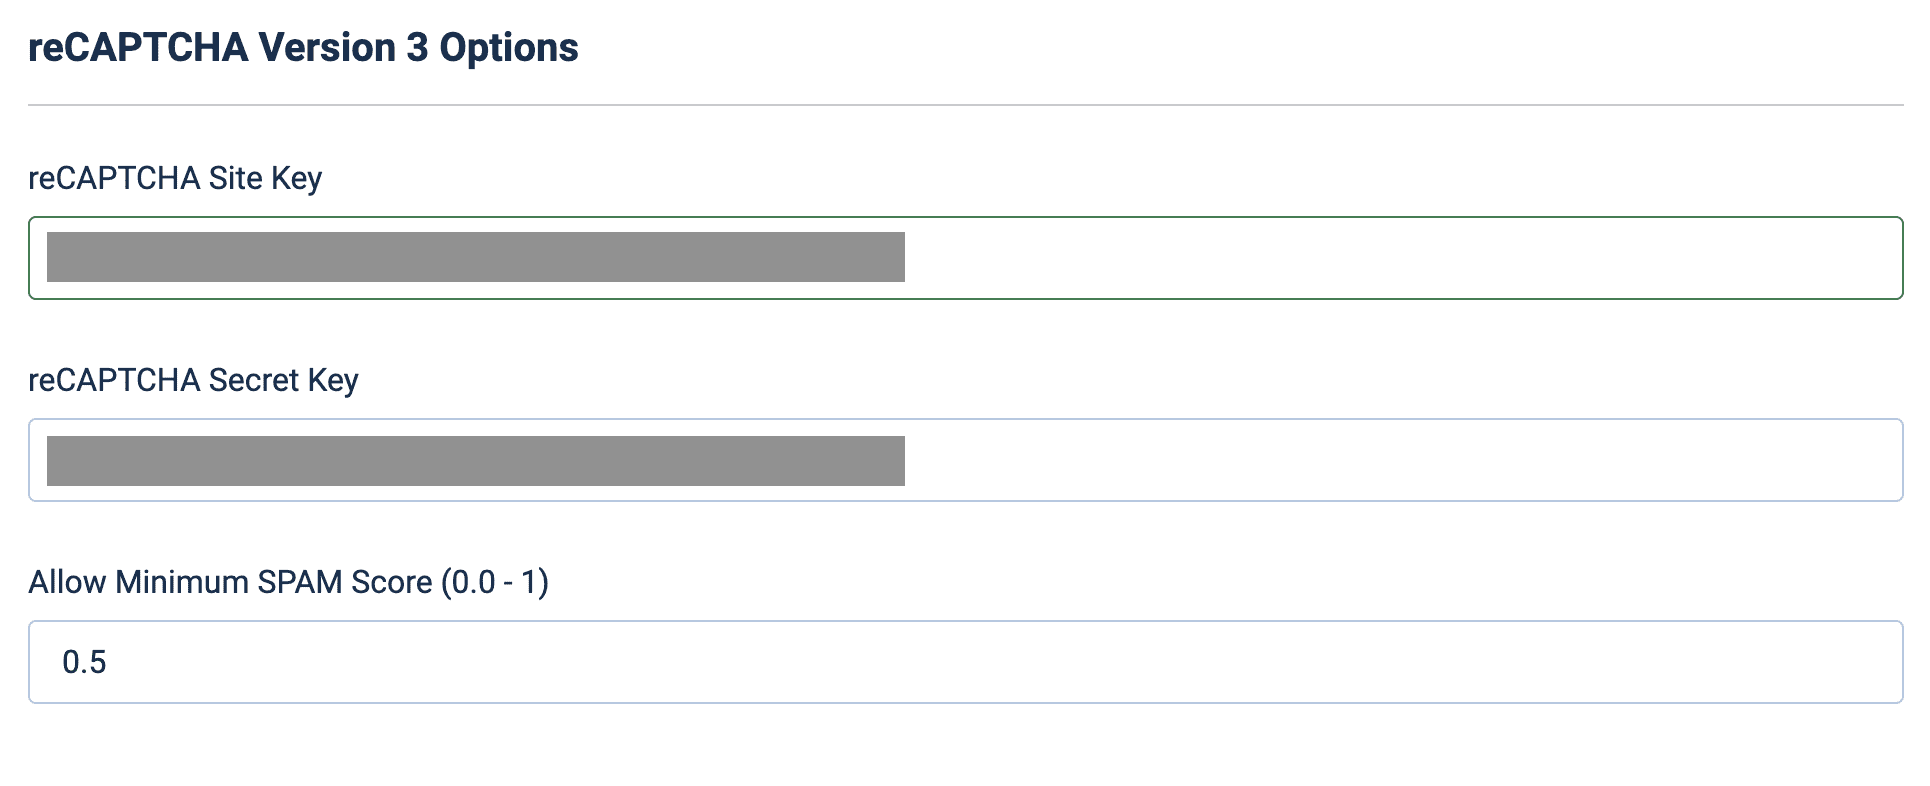
Task: Click the "reCAPTCHA Secret Key" label
Action: [193, 380]
